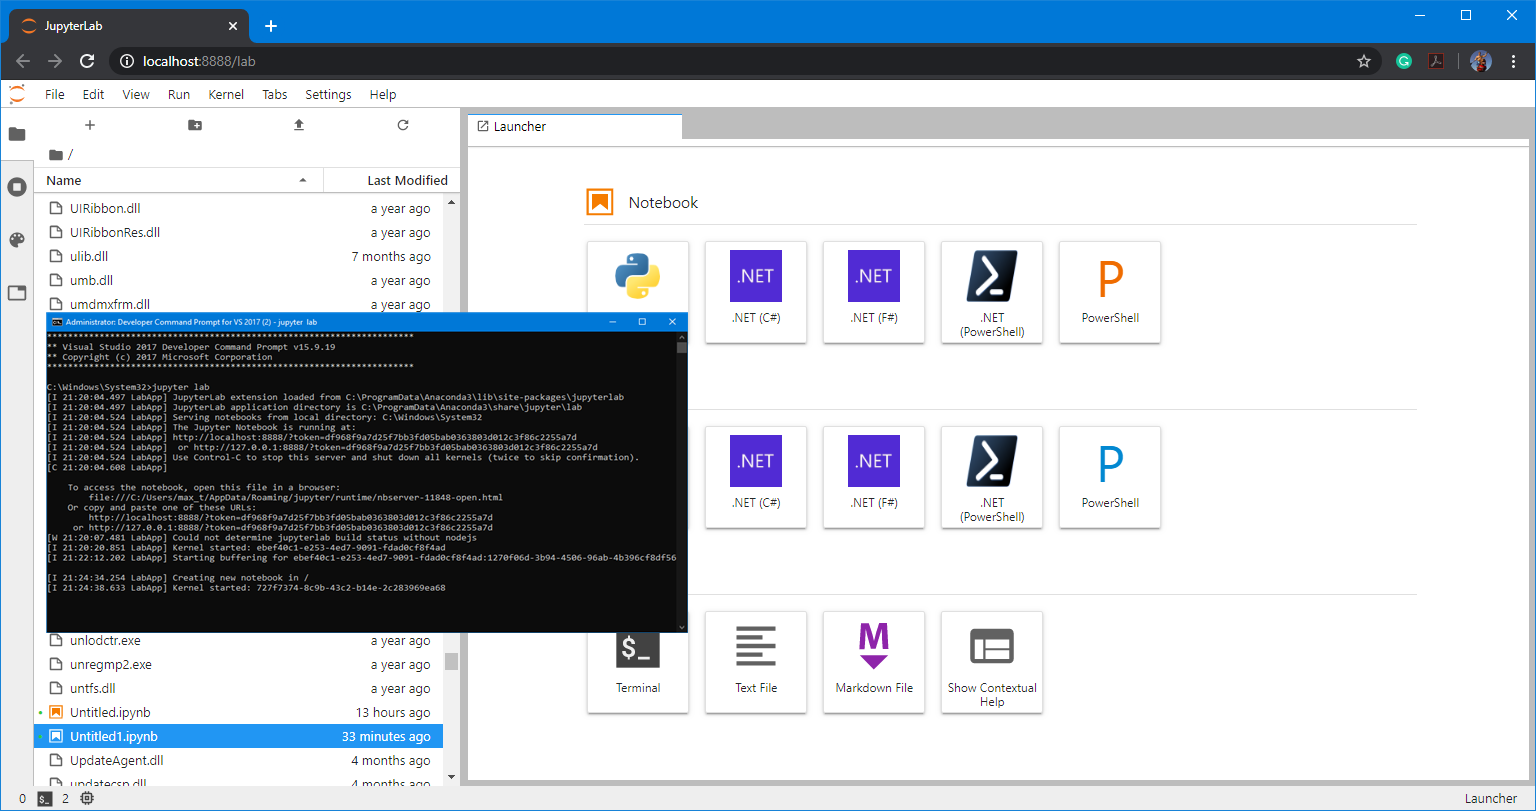Click the Launcher label in status bar

tap(1490, 798)
